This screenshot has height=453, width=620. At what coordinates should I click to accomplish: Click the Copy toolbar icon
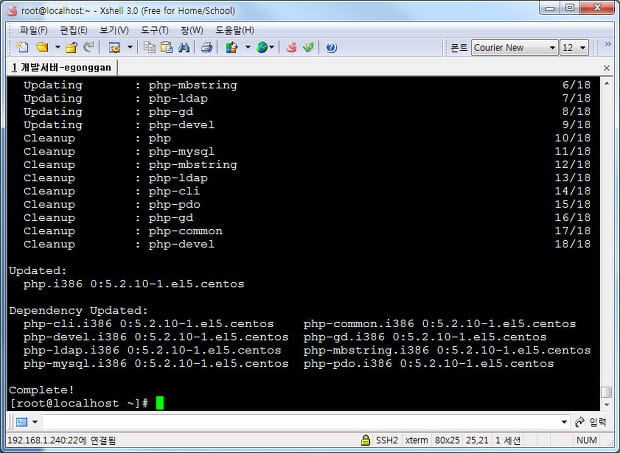tap(149, 47)
